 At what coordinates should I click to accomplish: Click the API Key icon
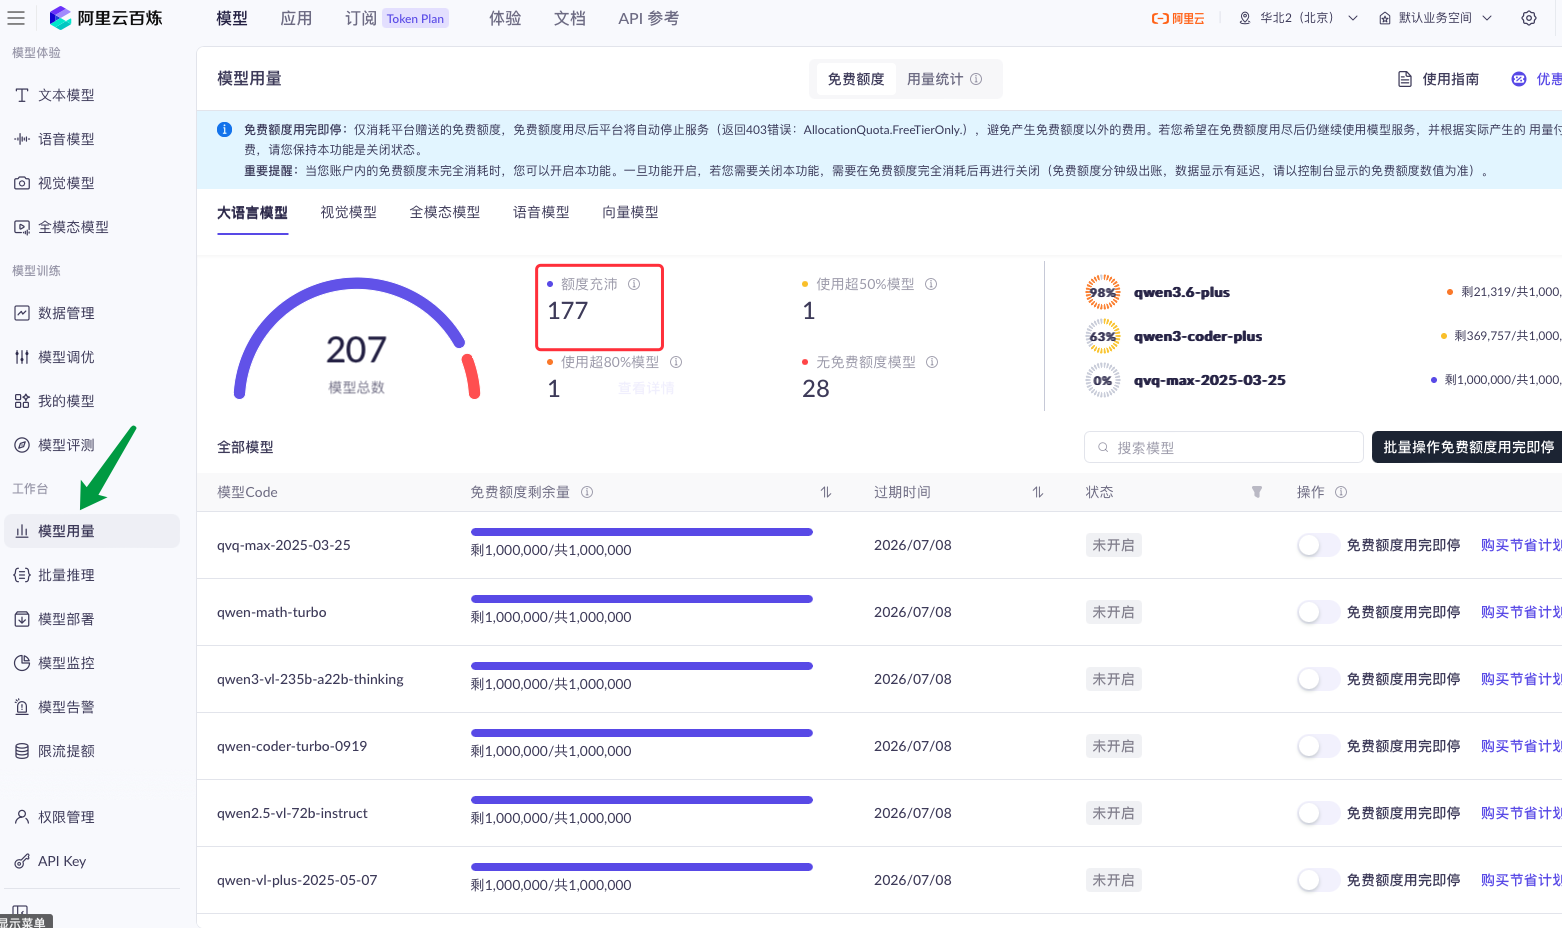[22, 861]
